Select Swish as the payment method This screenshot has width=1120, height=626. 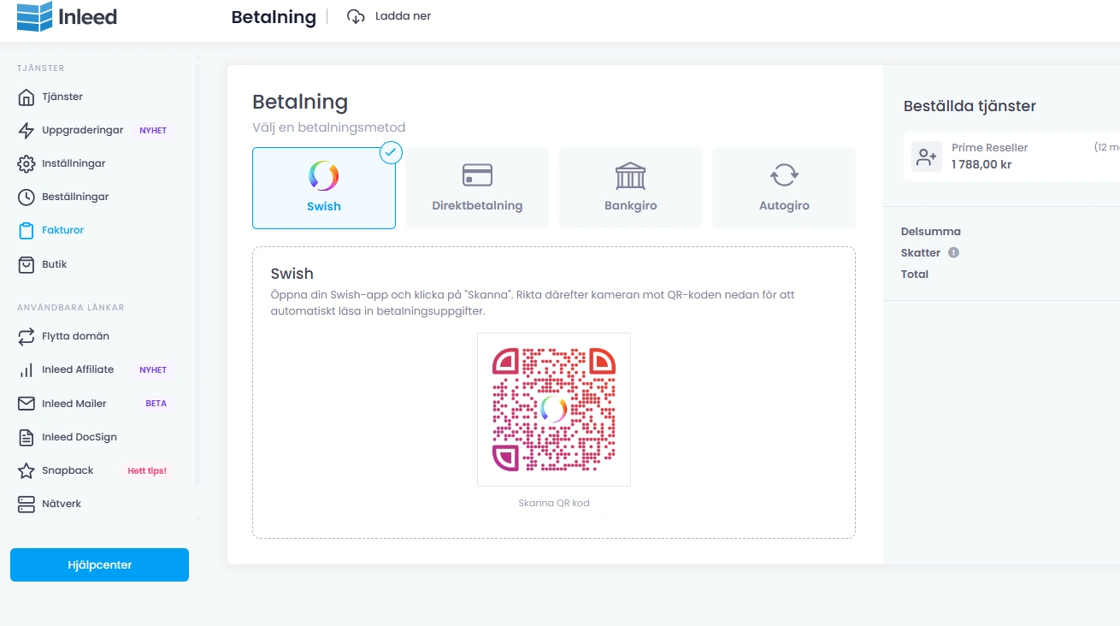pyautogui.click(x=324, y=188)
